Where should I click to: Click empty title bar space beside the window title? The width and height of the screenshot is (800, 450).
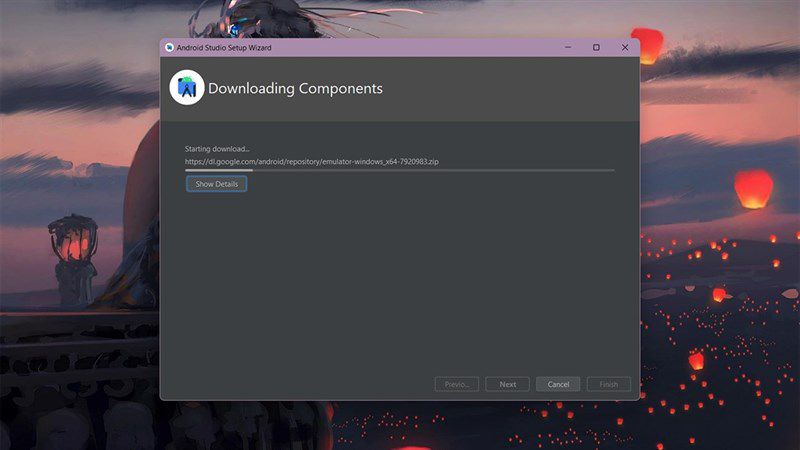click(x=408, y=47)
